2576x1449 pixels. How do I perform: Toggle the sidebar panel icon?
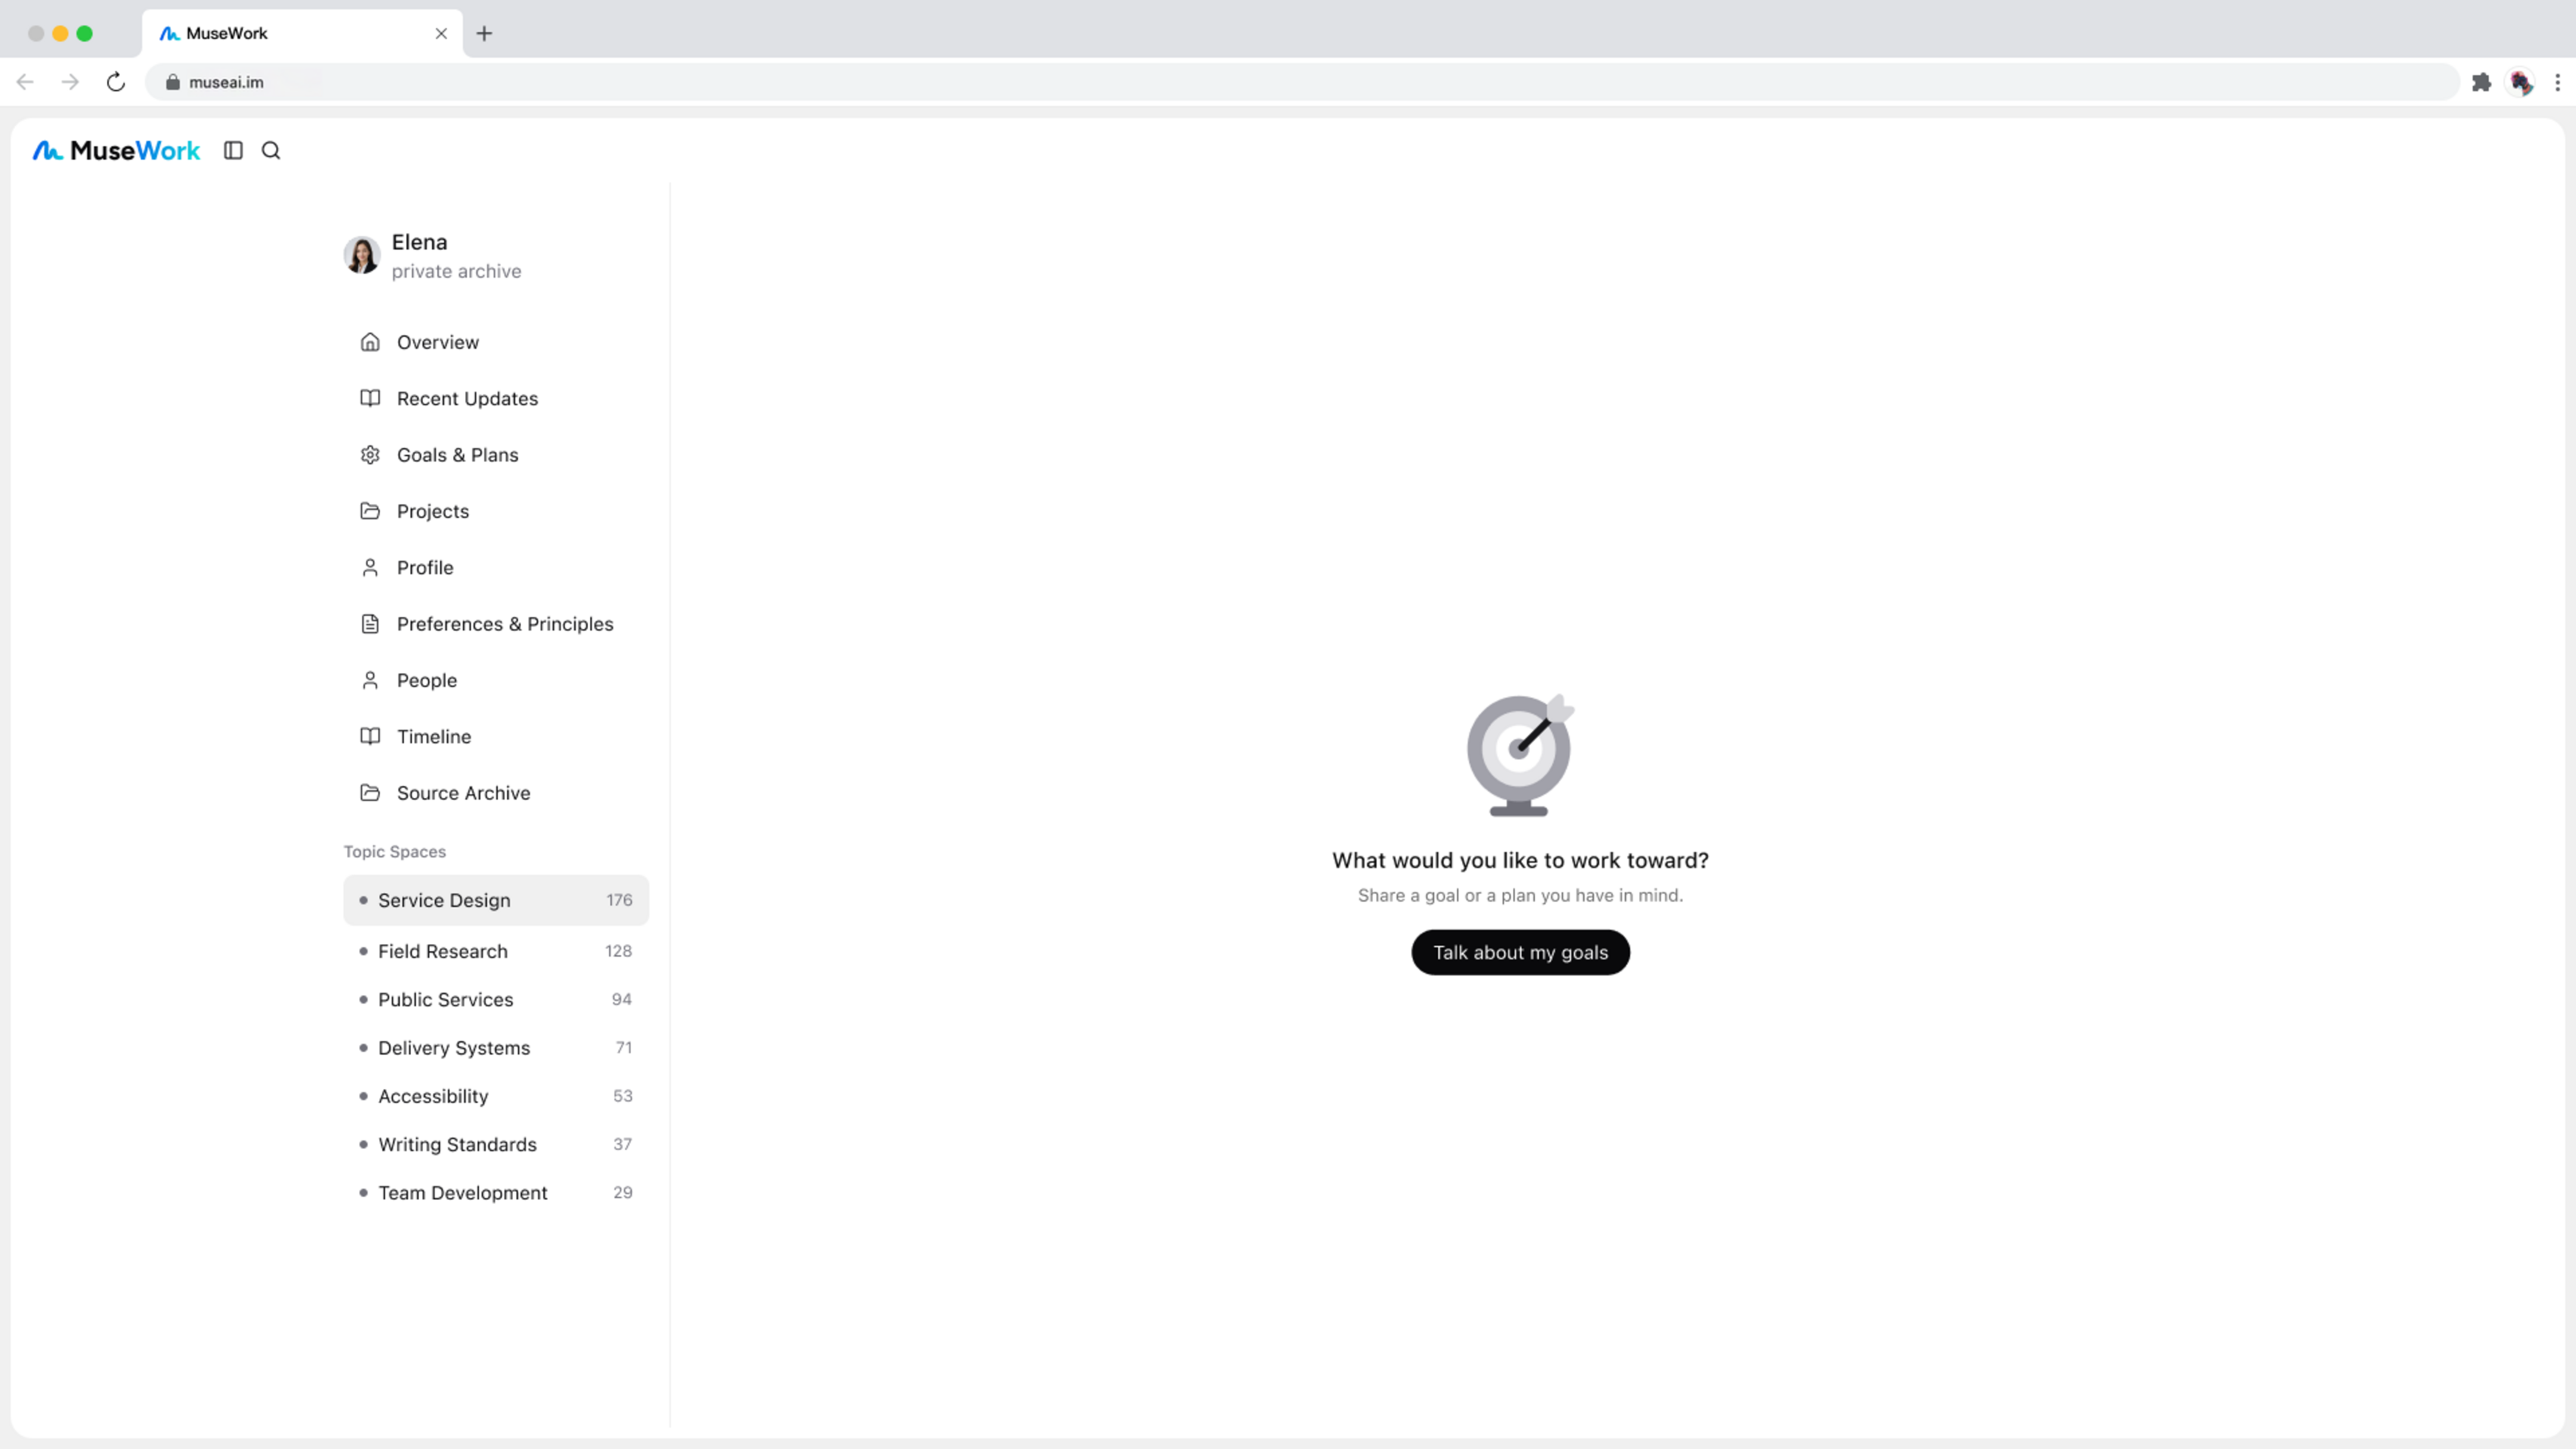coord(233,150)
